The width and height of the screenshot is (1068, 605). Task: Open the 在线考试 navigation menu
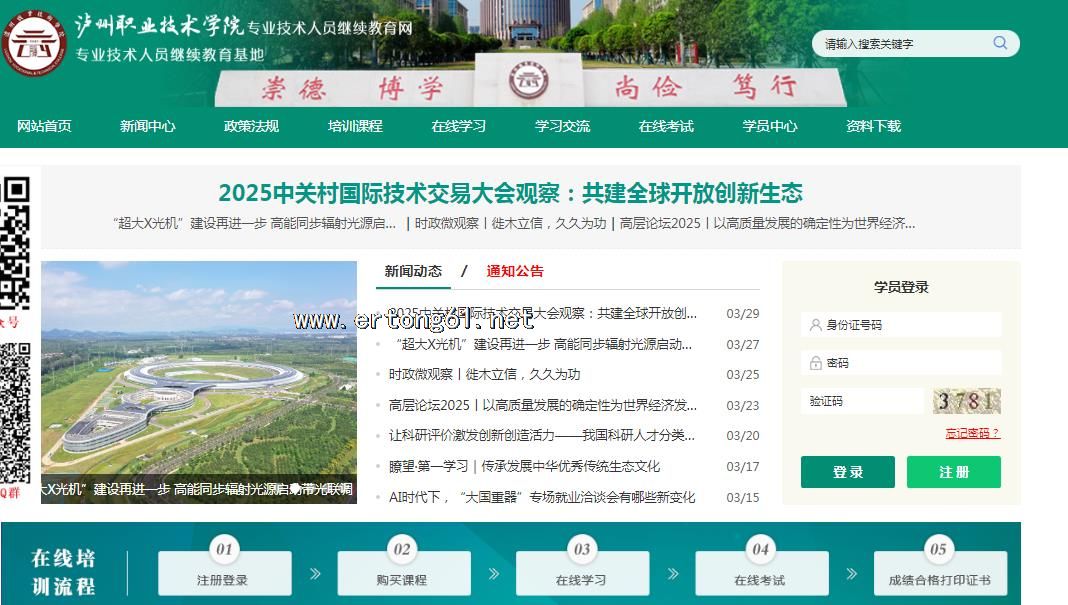(x=666, y=126)
